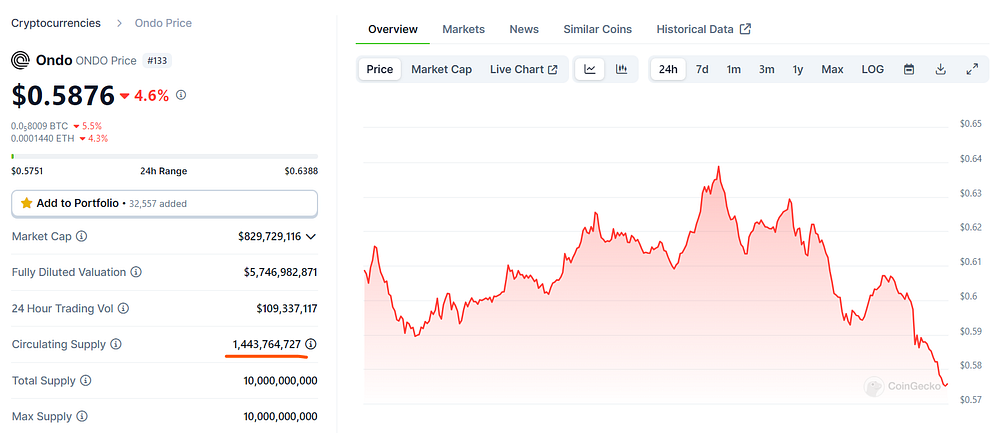Add Ondo to Portfolio
The width and height of the screenshot is (1000, 433).
165,203
